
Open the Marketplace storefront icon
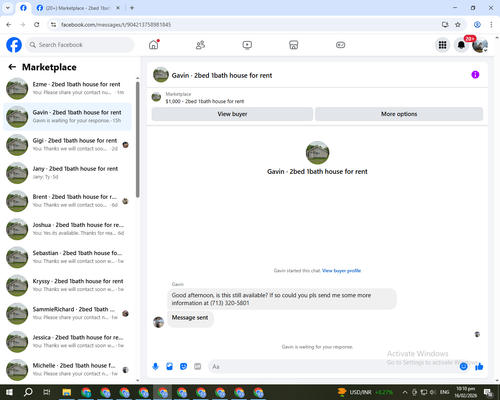coord(294,45)
